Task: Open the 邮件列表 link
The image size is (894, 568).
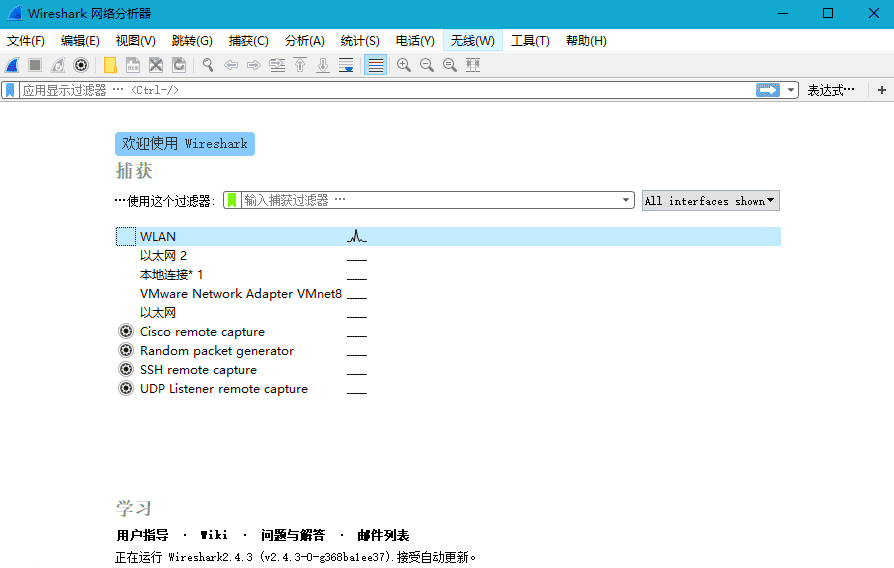Action: pos(383,535)
